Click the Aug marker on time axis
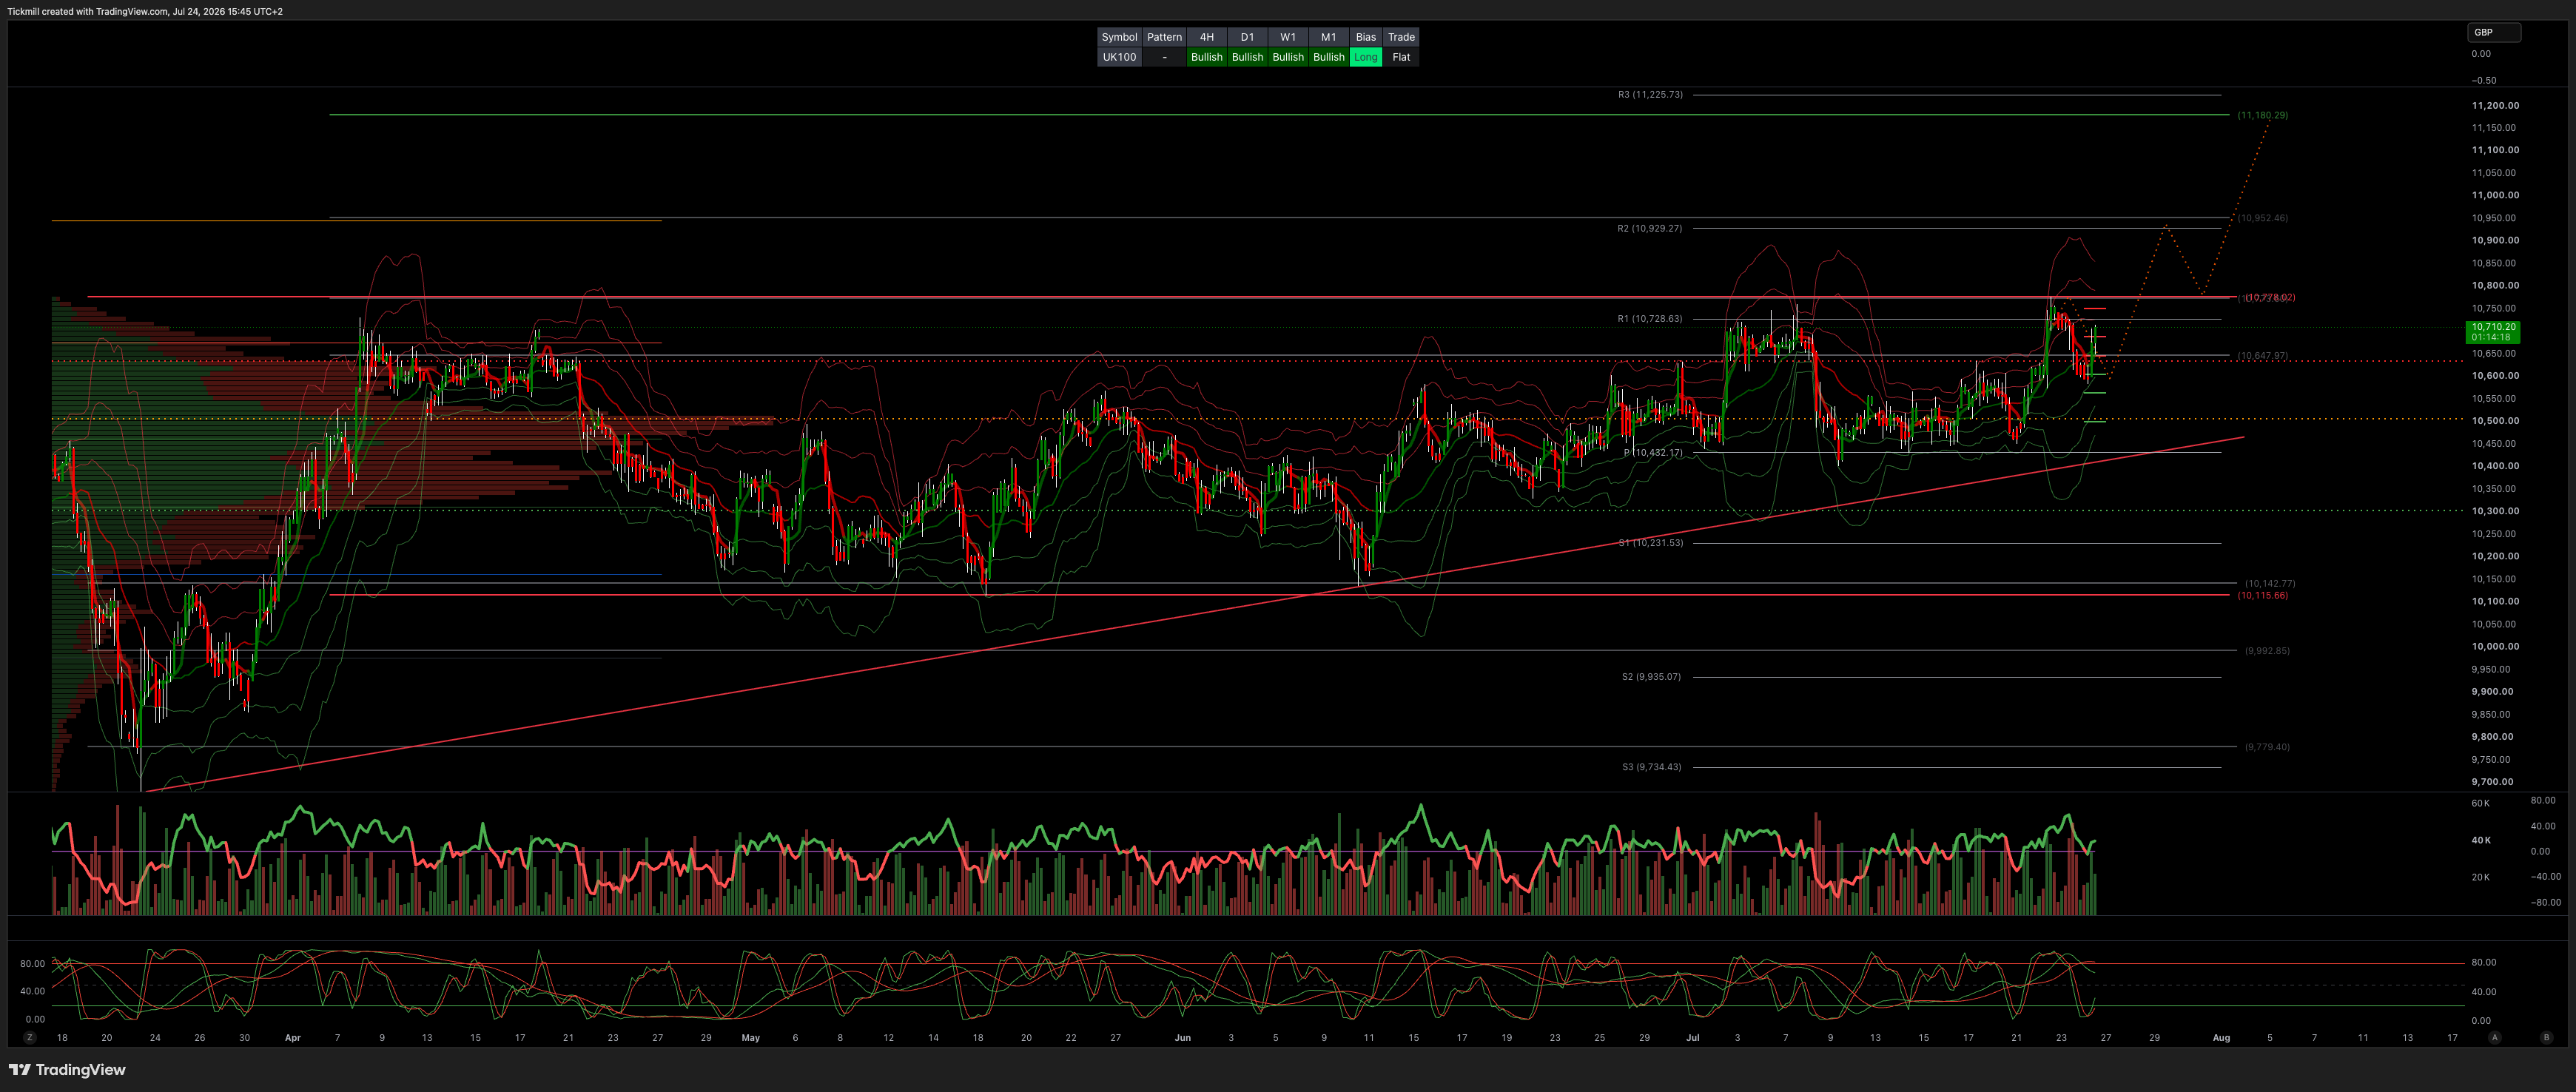Screen dimensions: 2576x1092 tap(2221, 1038)
